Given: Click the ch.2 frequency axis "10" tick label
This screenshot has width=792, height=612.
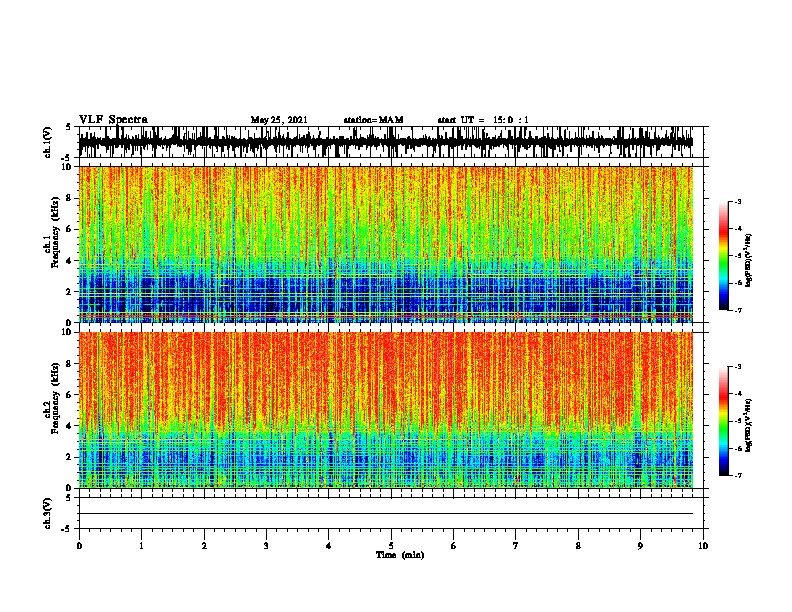Looking at the screenshot, I should coord(69,332).
